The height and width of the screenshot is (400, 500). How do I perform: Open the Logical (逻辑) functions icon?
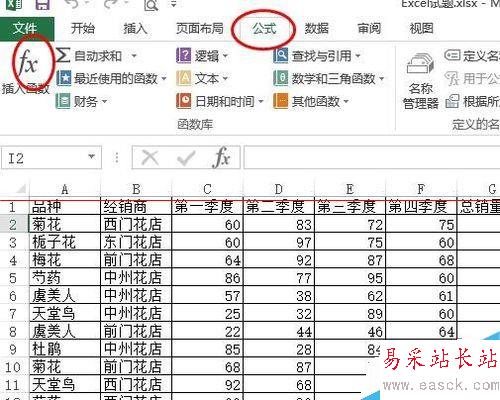183,55
